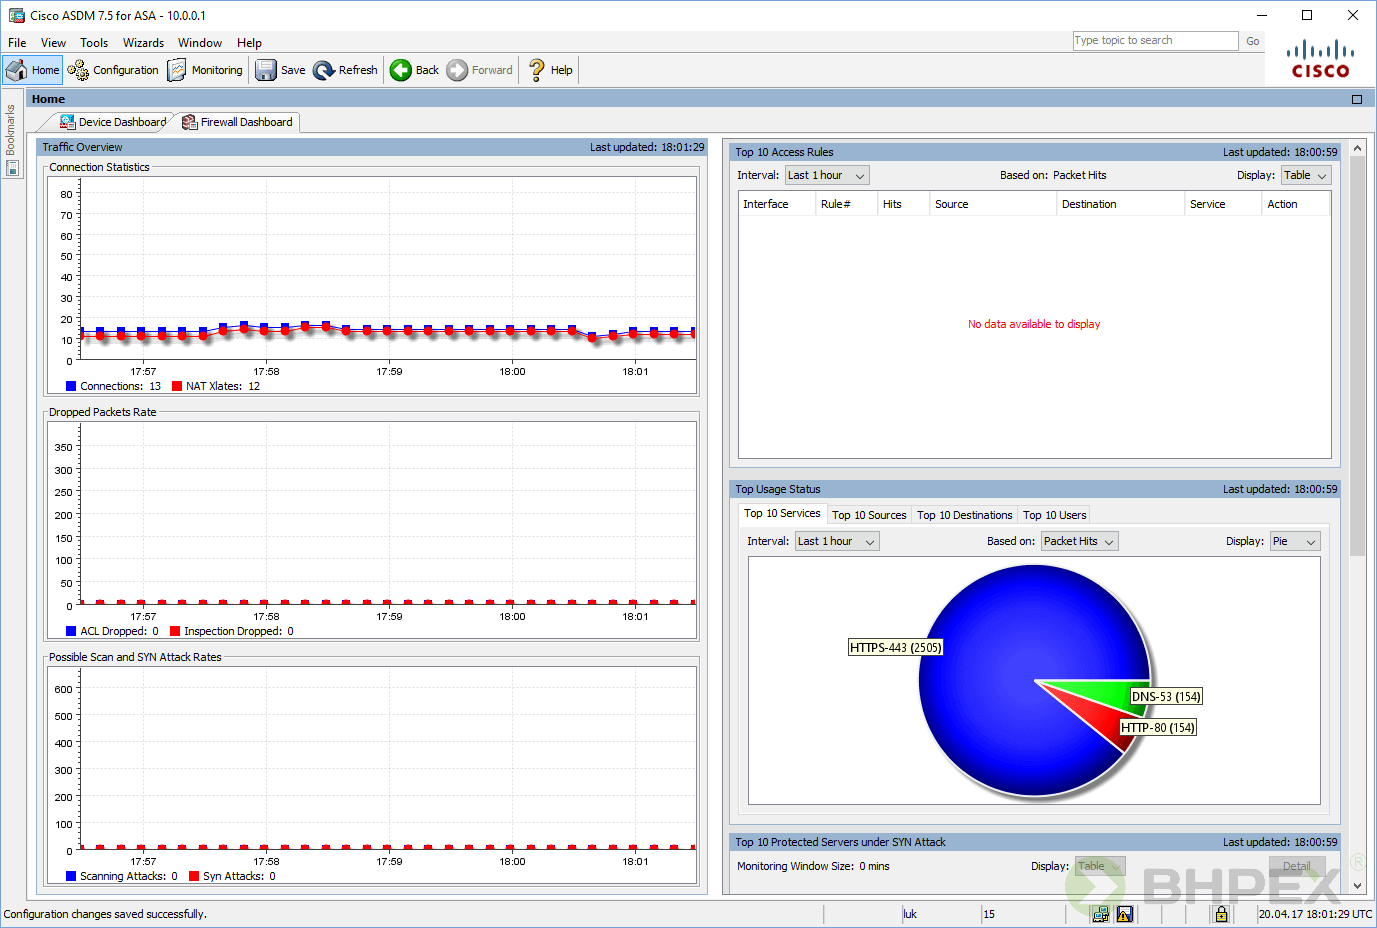Click the Save floppy icon
This screenshot has height=928, width=1377.
coord(266,70)
